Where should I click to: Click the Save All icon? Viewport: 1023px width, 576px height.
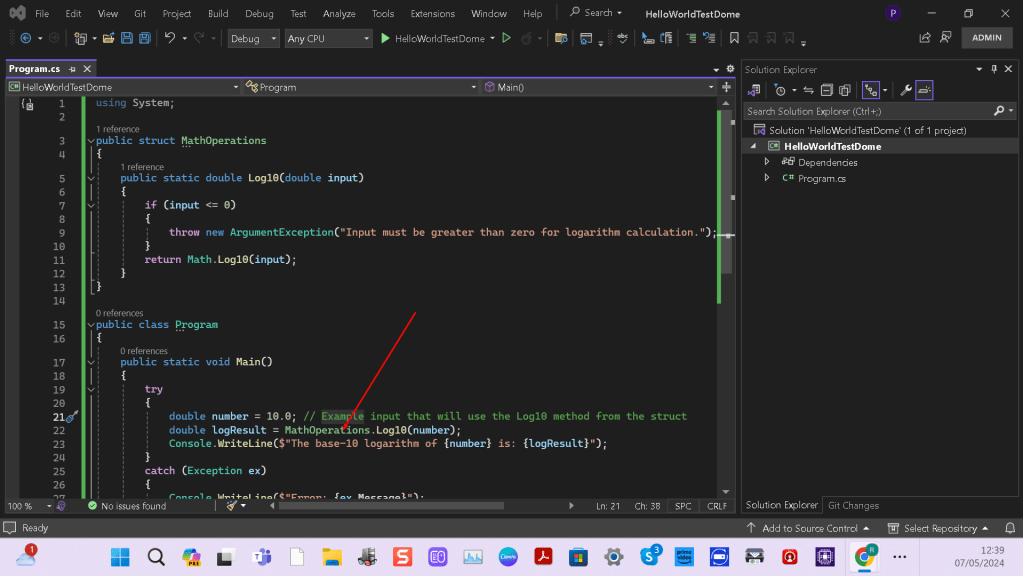pos(145,38)
